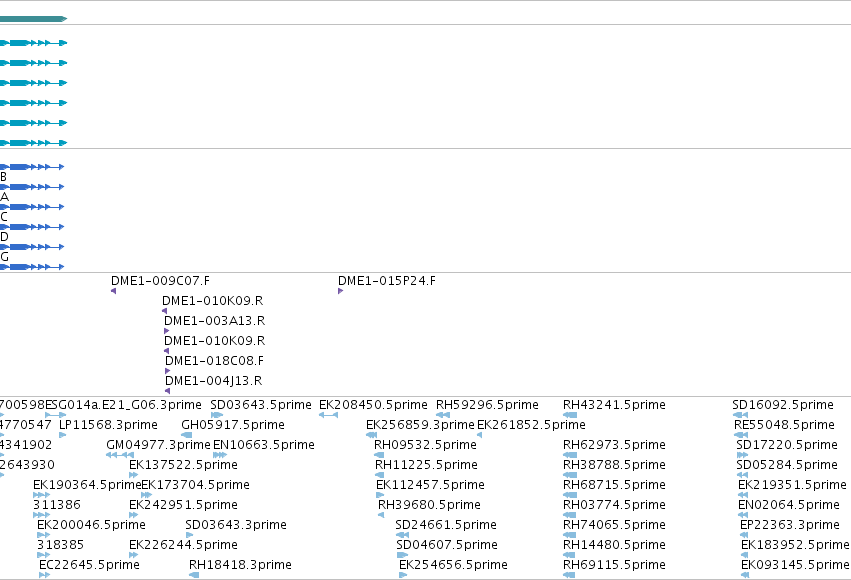Select transcript label D
Image resolution: width=851 pixels, height=580 pixels.
click(4, 237)
